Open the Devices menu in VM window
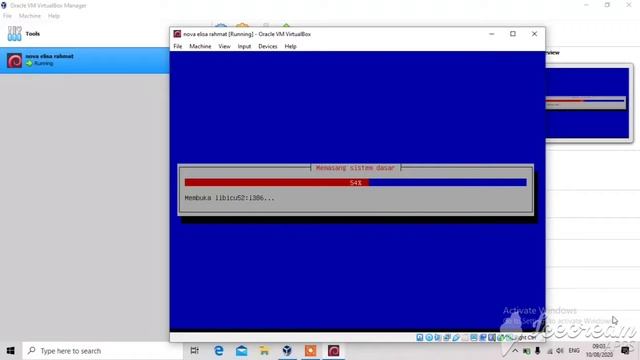Image resolution: width=640 pixels, height=360 pixels. [x=268, y=47]
